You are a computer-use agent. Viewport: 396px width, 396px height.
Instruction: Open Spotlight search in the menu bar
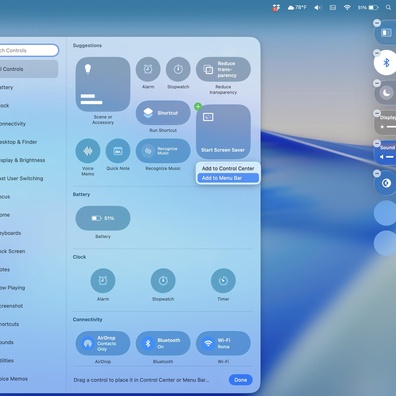click(388, 7)
